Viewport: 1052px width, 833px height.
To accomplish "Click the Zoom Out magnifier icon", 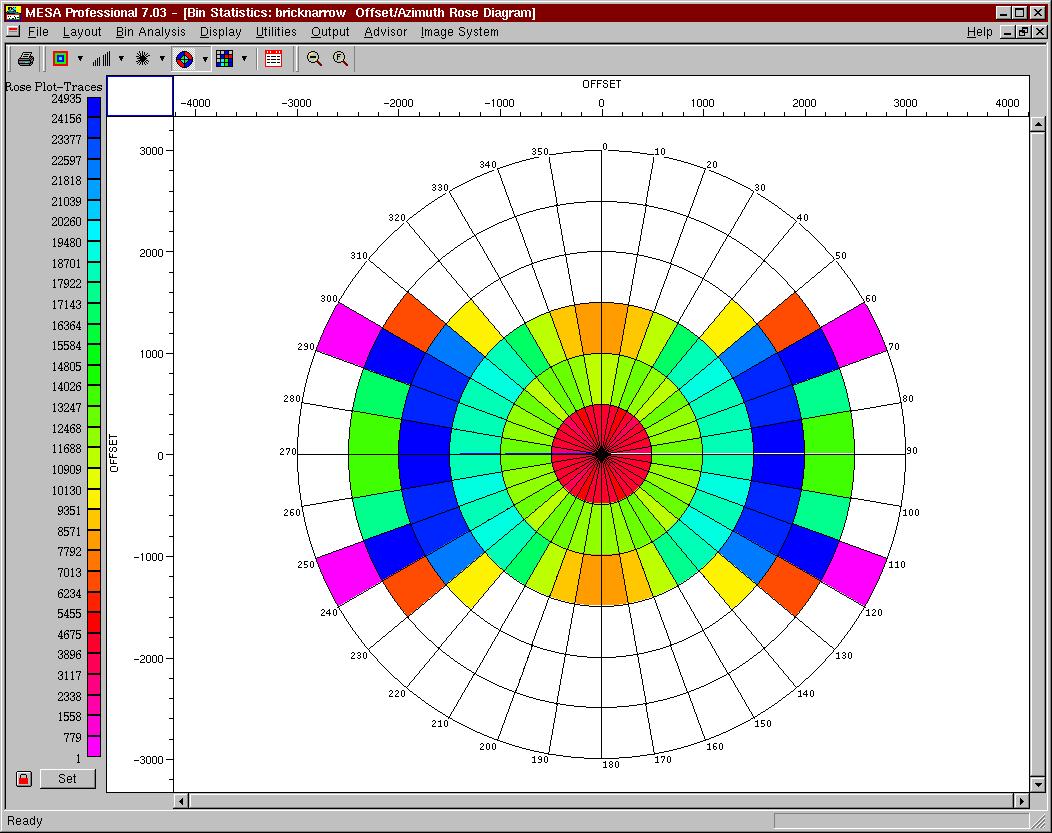I will point(314,58).
